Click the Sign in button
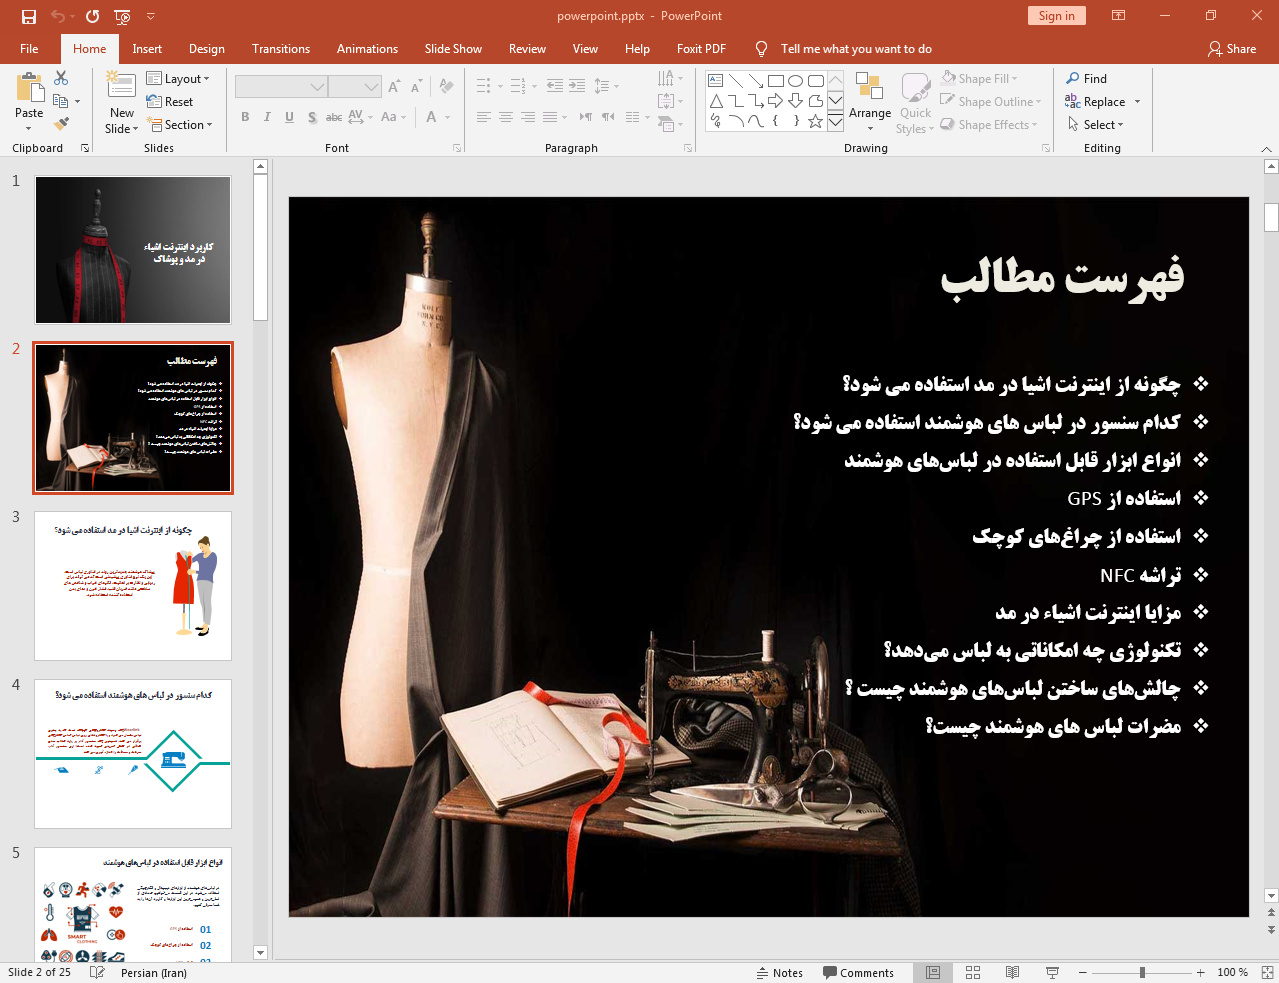This screenshot has width=1279, height=983. pos(1056,16)
